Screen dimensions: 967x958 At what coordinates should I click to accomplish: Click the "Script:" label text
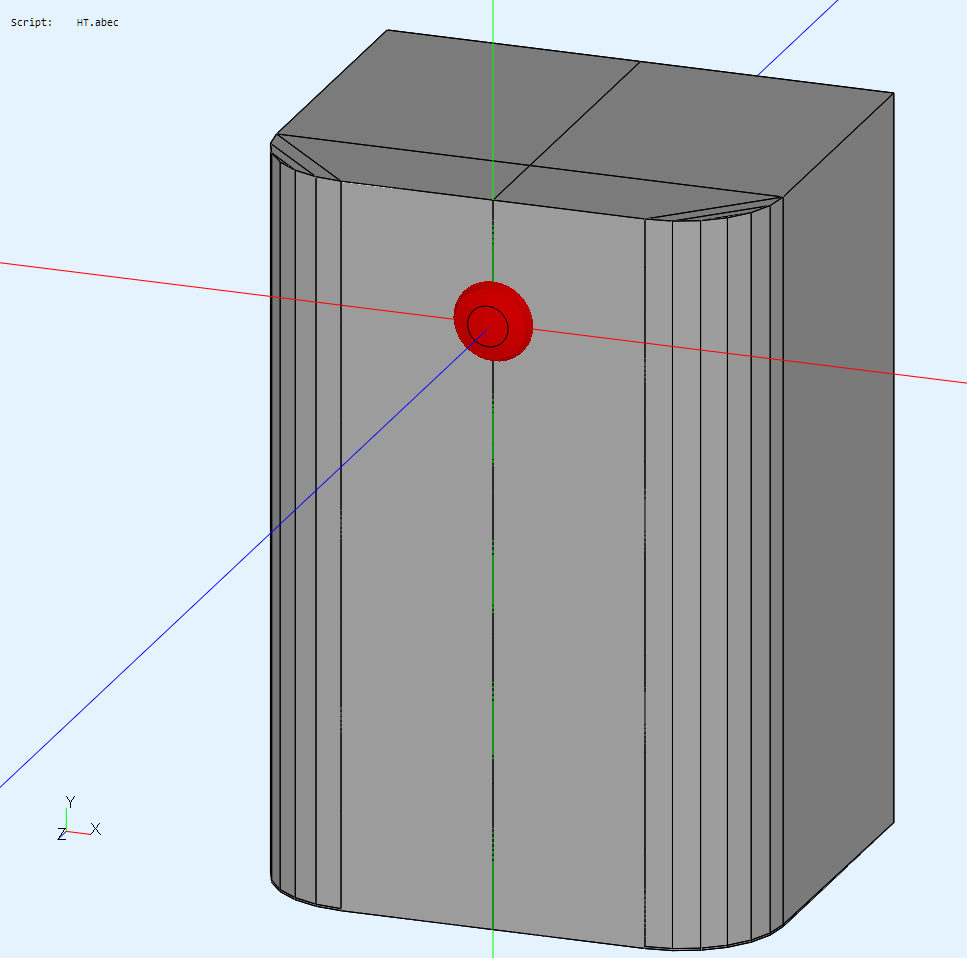tap(31, 22)
